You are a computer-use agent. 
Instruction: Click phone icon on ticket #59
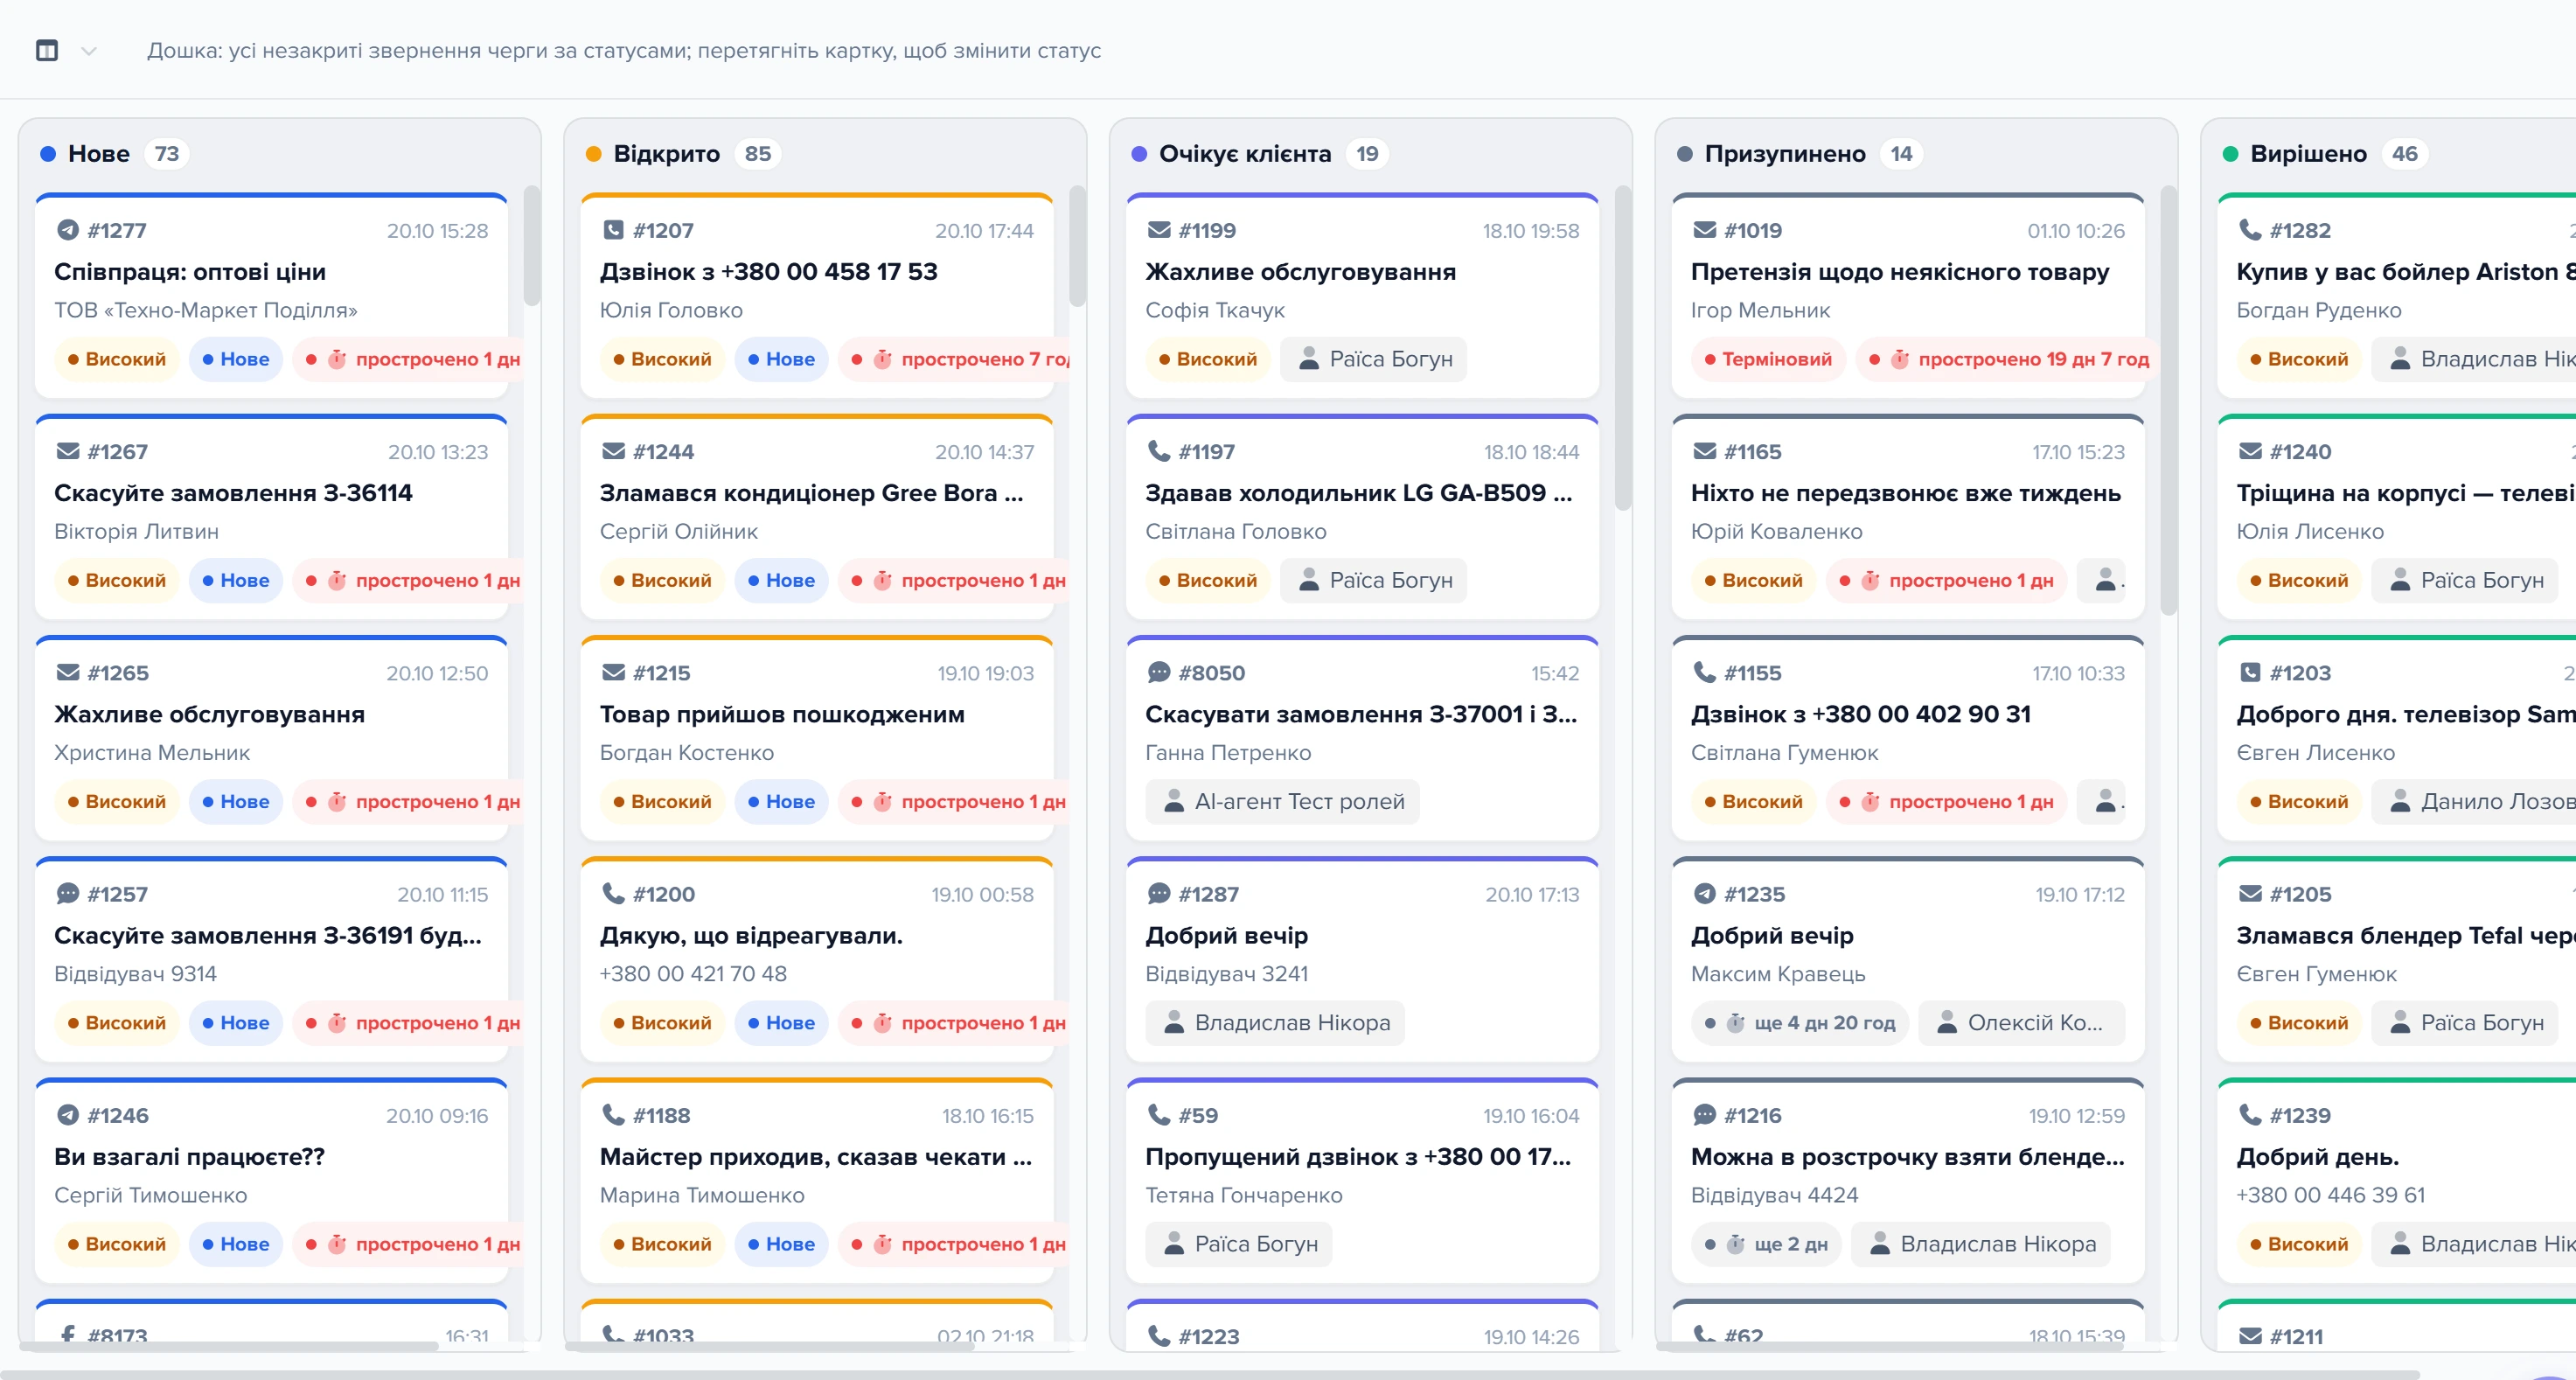click(1159, 1114)
